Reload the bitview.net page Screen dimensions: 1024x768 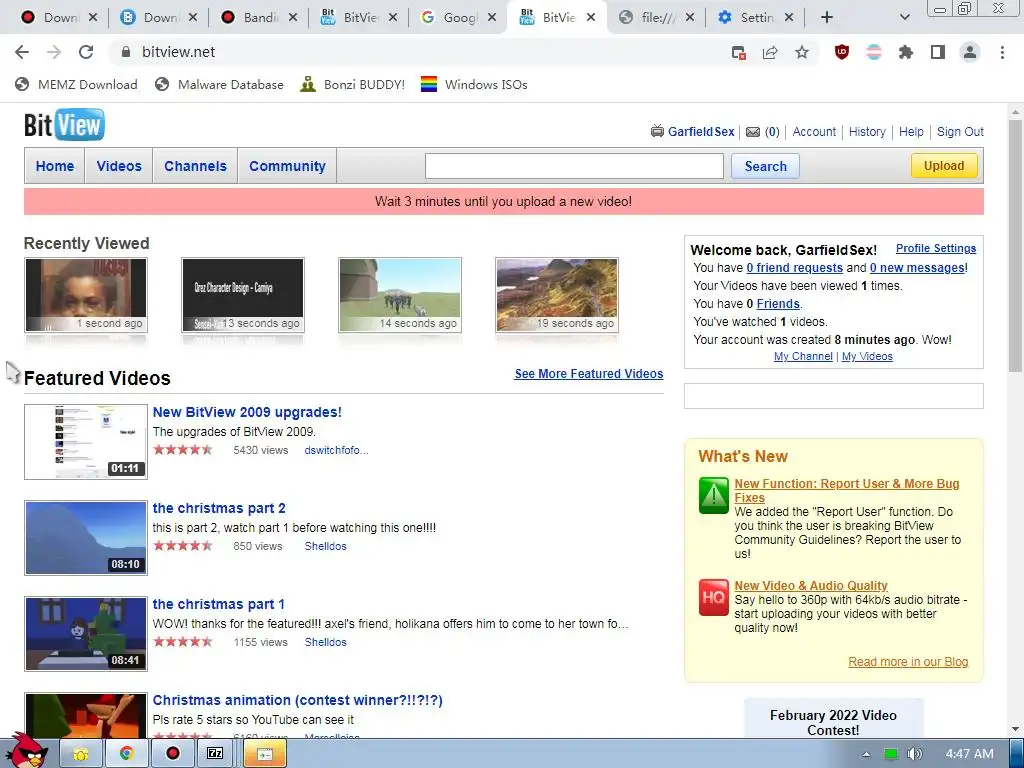(86, 52)
